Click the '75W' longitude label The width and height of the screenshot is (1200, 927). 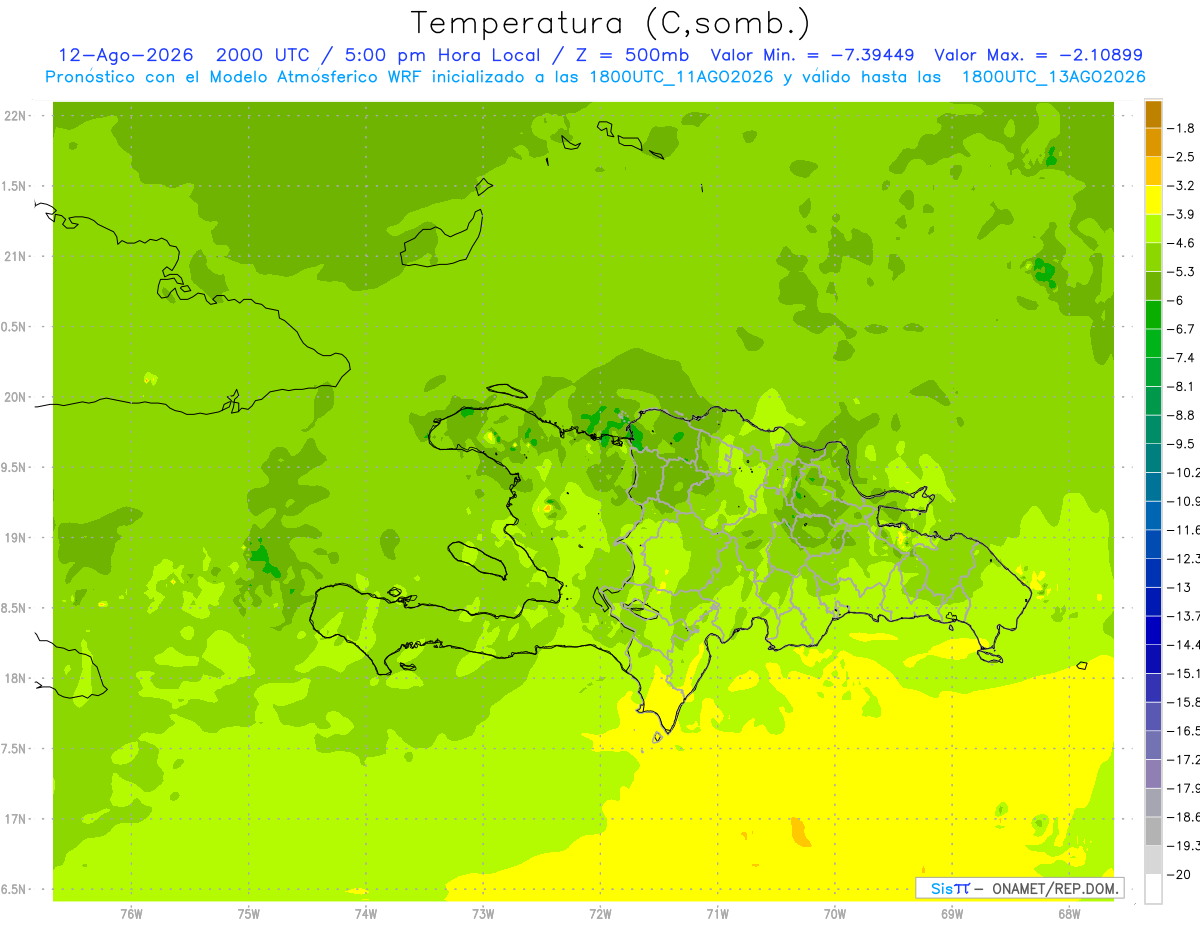[x=248, y=914]
